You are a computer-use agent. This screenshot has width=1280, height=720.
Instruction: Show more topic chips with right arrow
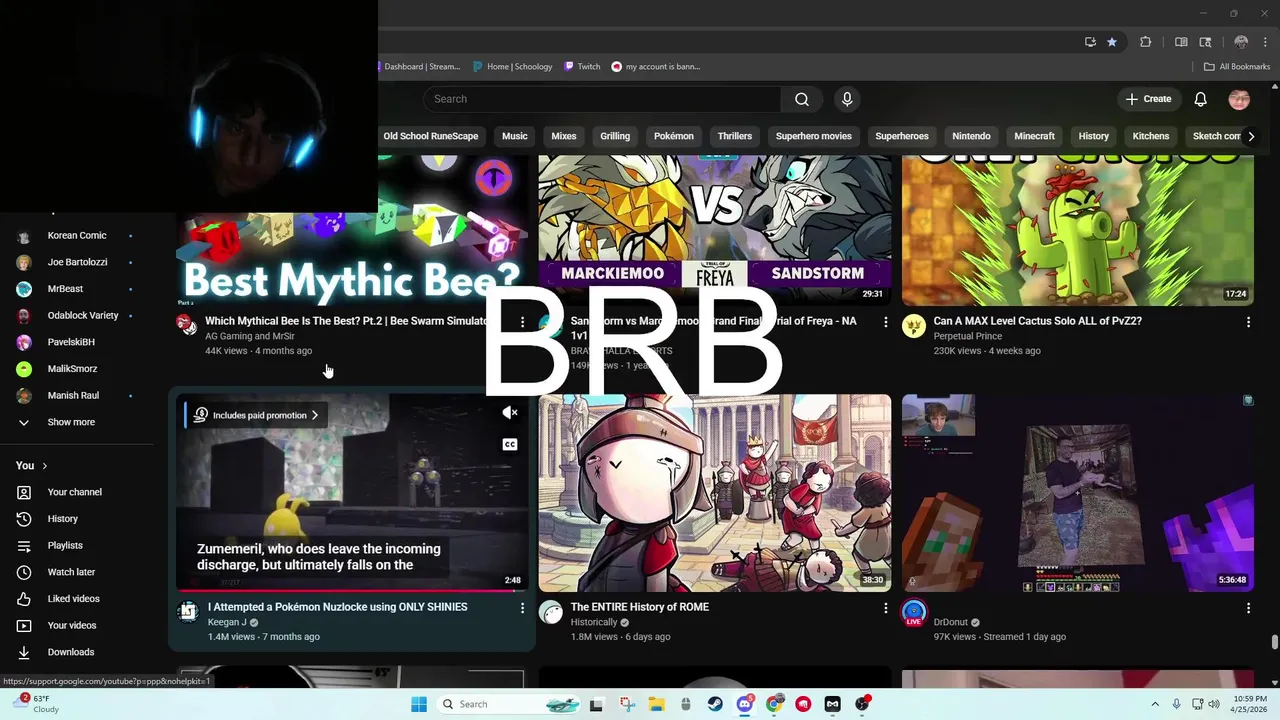click(1250, 136)
